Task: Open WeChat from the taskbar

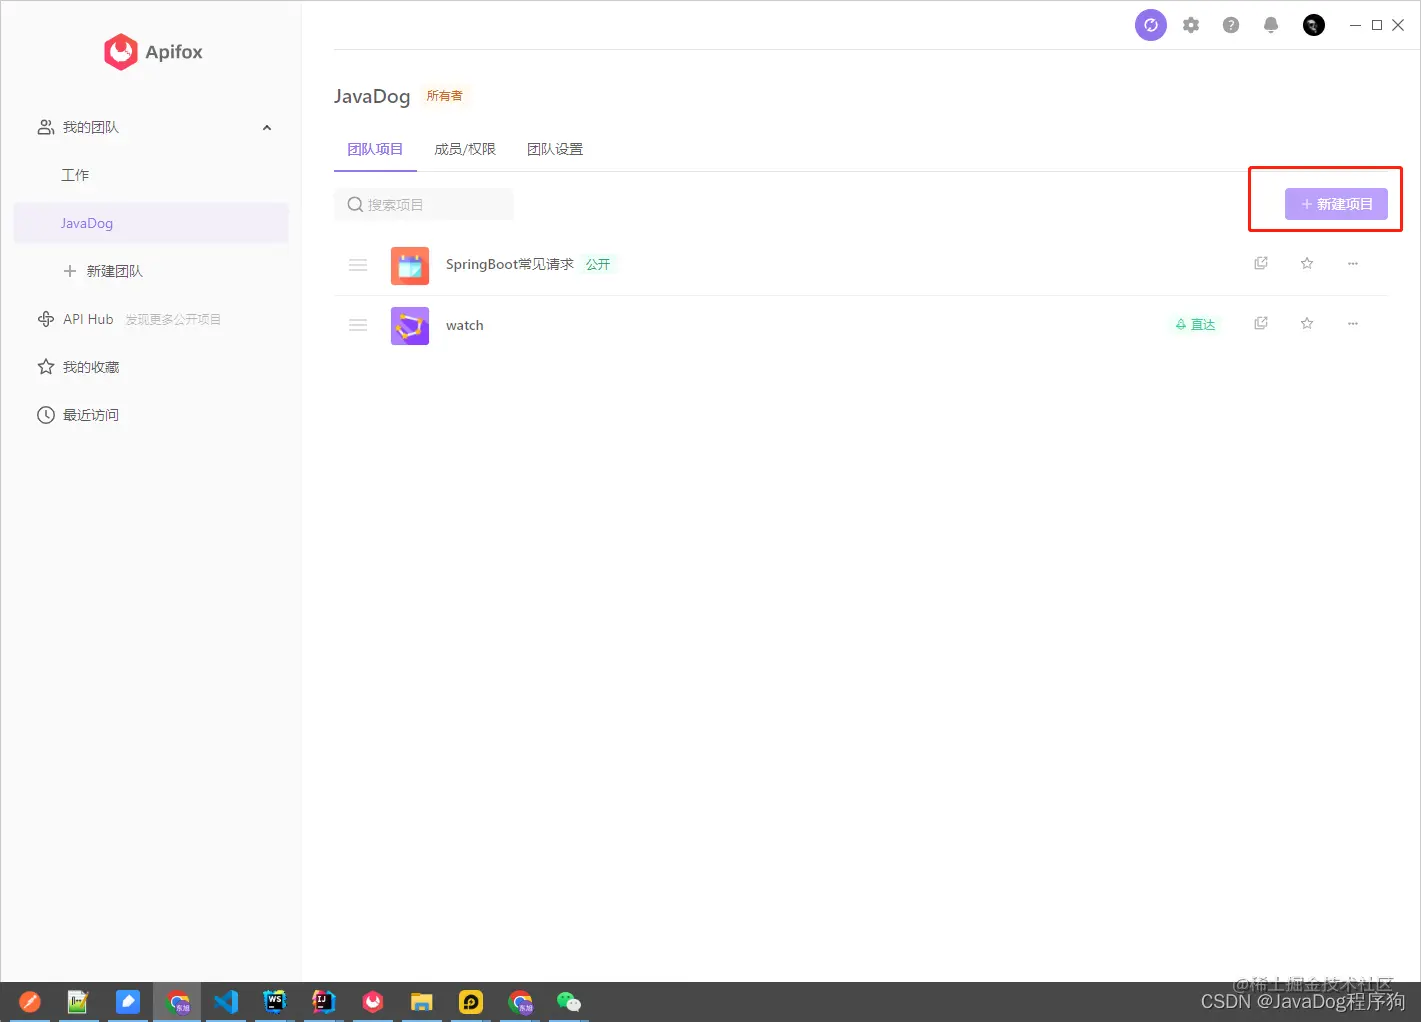Action: 569,1001
